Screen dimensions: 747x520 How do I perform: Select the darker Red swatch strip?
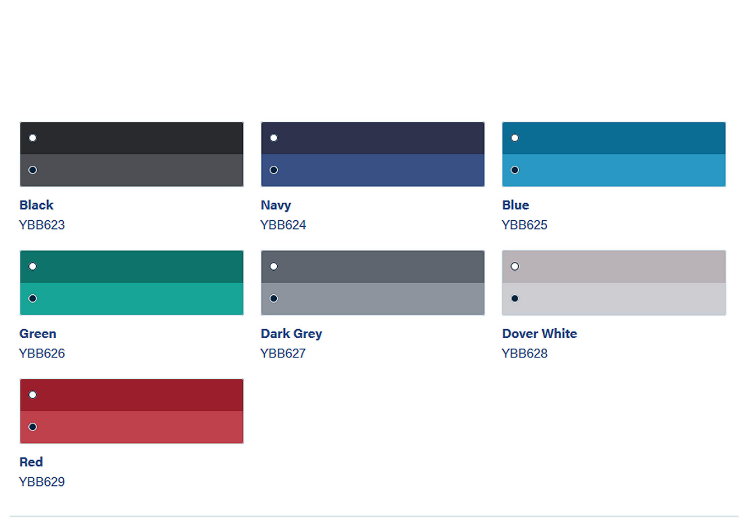point(131,395)
